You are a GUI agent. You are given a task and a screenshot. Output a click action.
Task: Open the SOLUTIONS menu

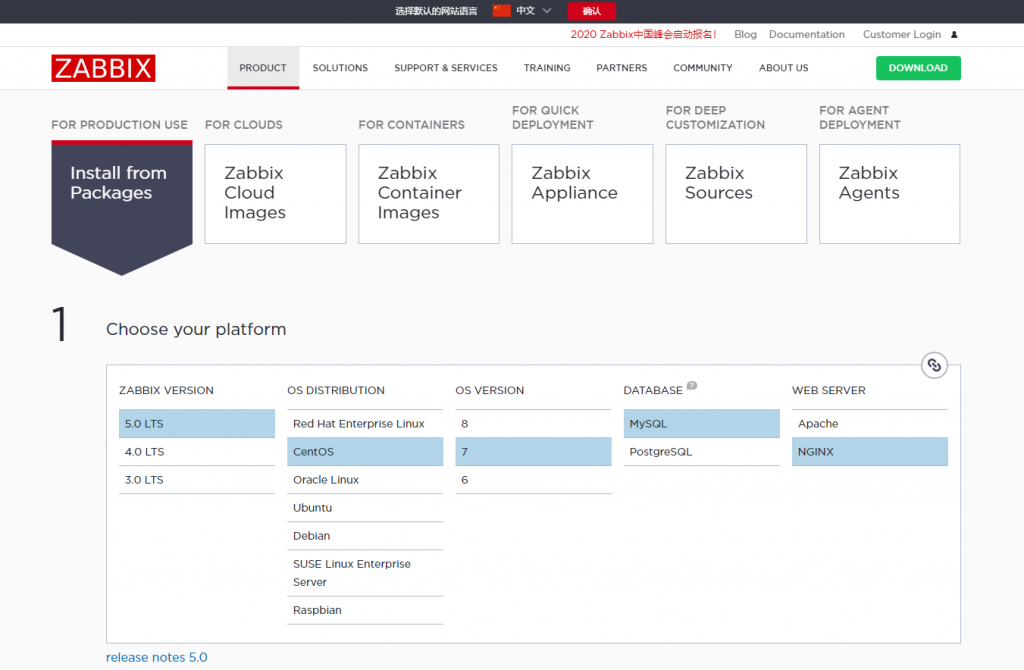[340, 68]
